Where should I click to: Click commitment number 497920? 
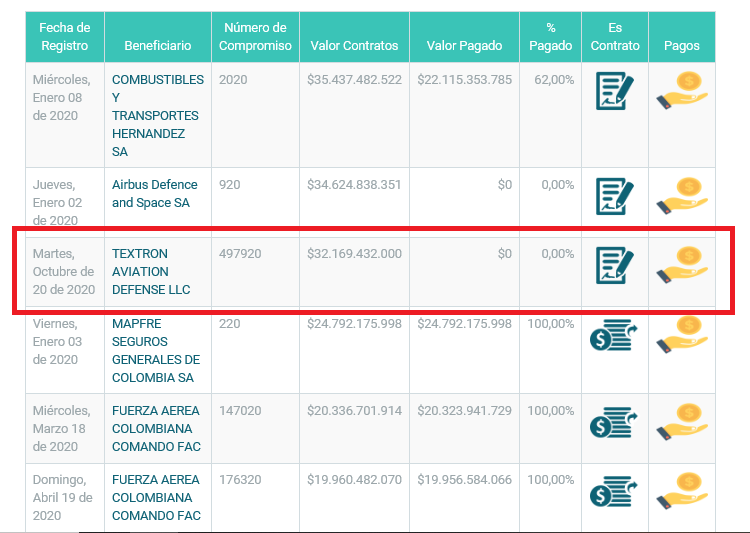click(x=240, y=254)
